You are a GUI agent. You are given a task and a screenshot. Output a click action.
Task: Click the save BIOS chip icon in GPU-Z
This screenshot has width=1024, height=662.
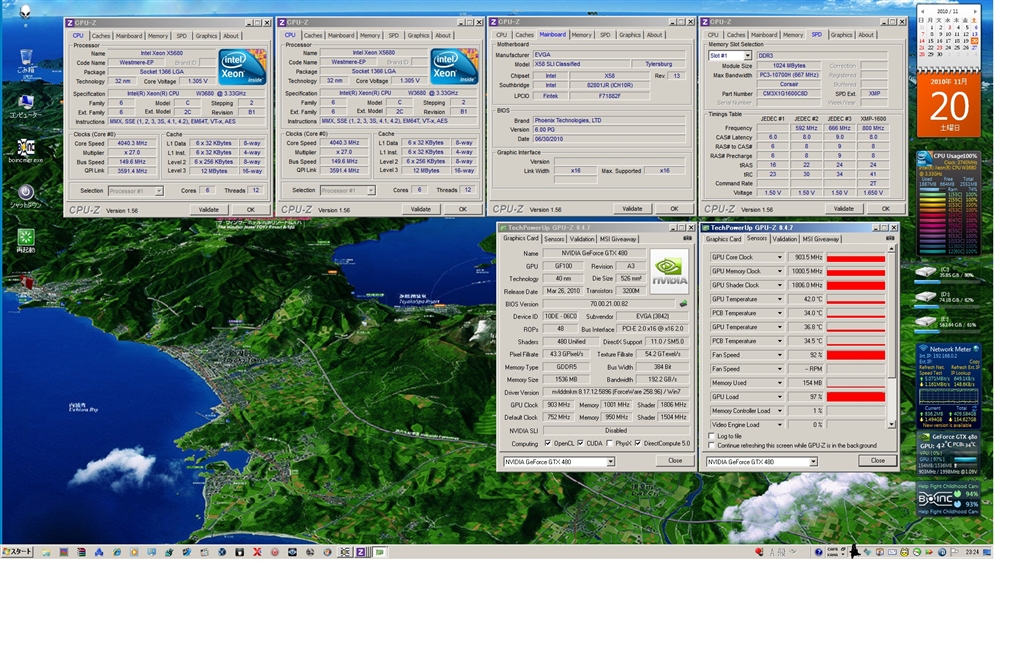pyautogui.click(x=683, y=304)
